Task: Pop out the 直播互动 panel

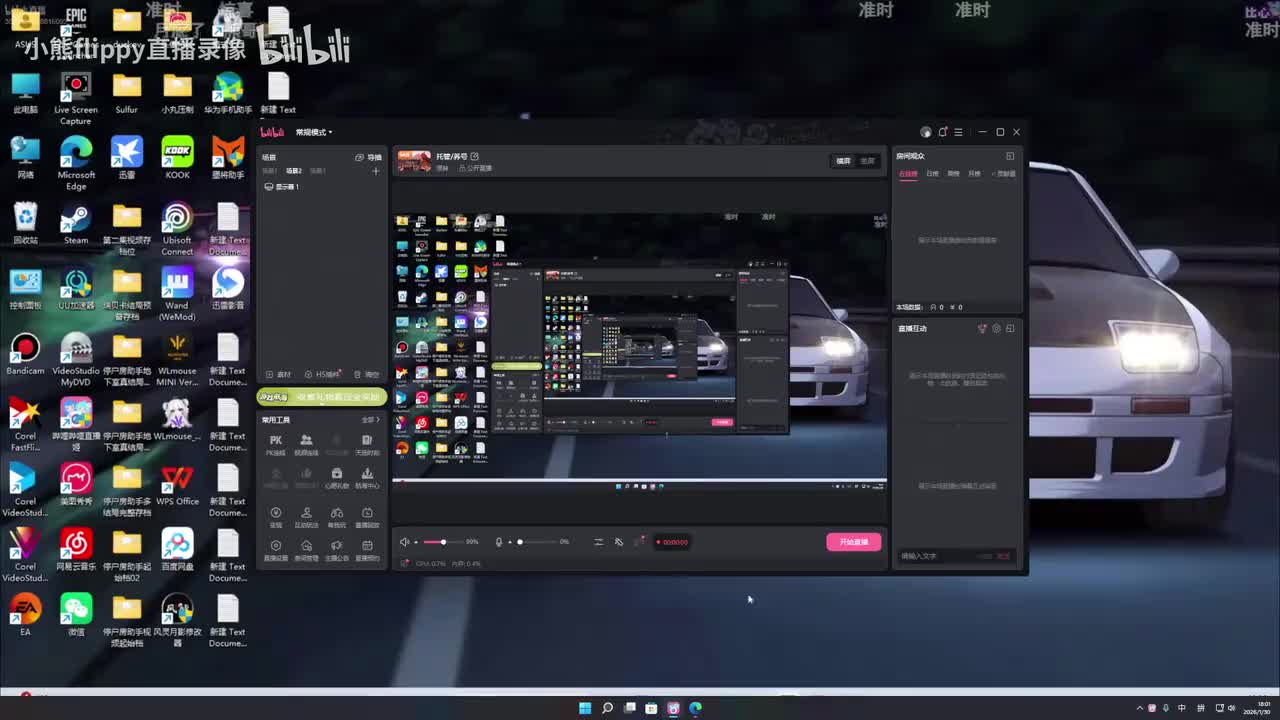Action: [1010, 328]
